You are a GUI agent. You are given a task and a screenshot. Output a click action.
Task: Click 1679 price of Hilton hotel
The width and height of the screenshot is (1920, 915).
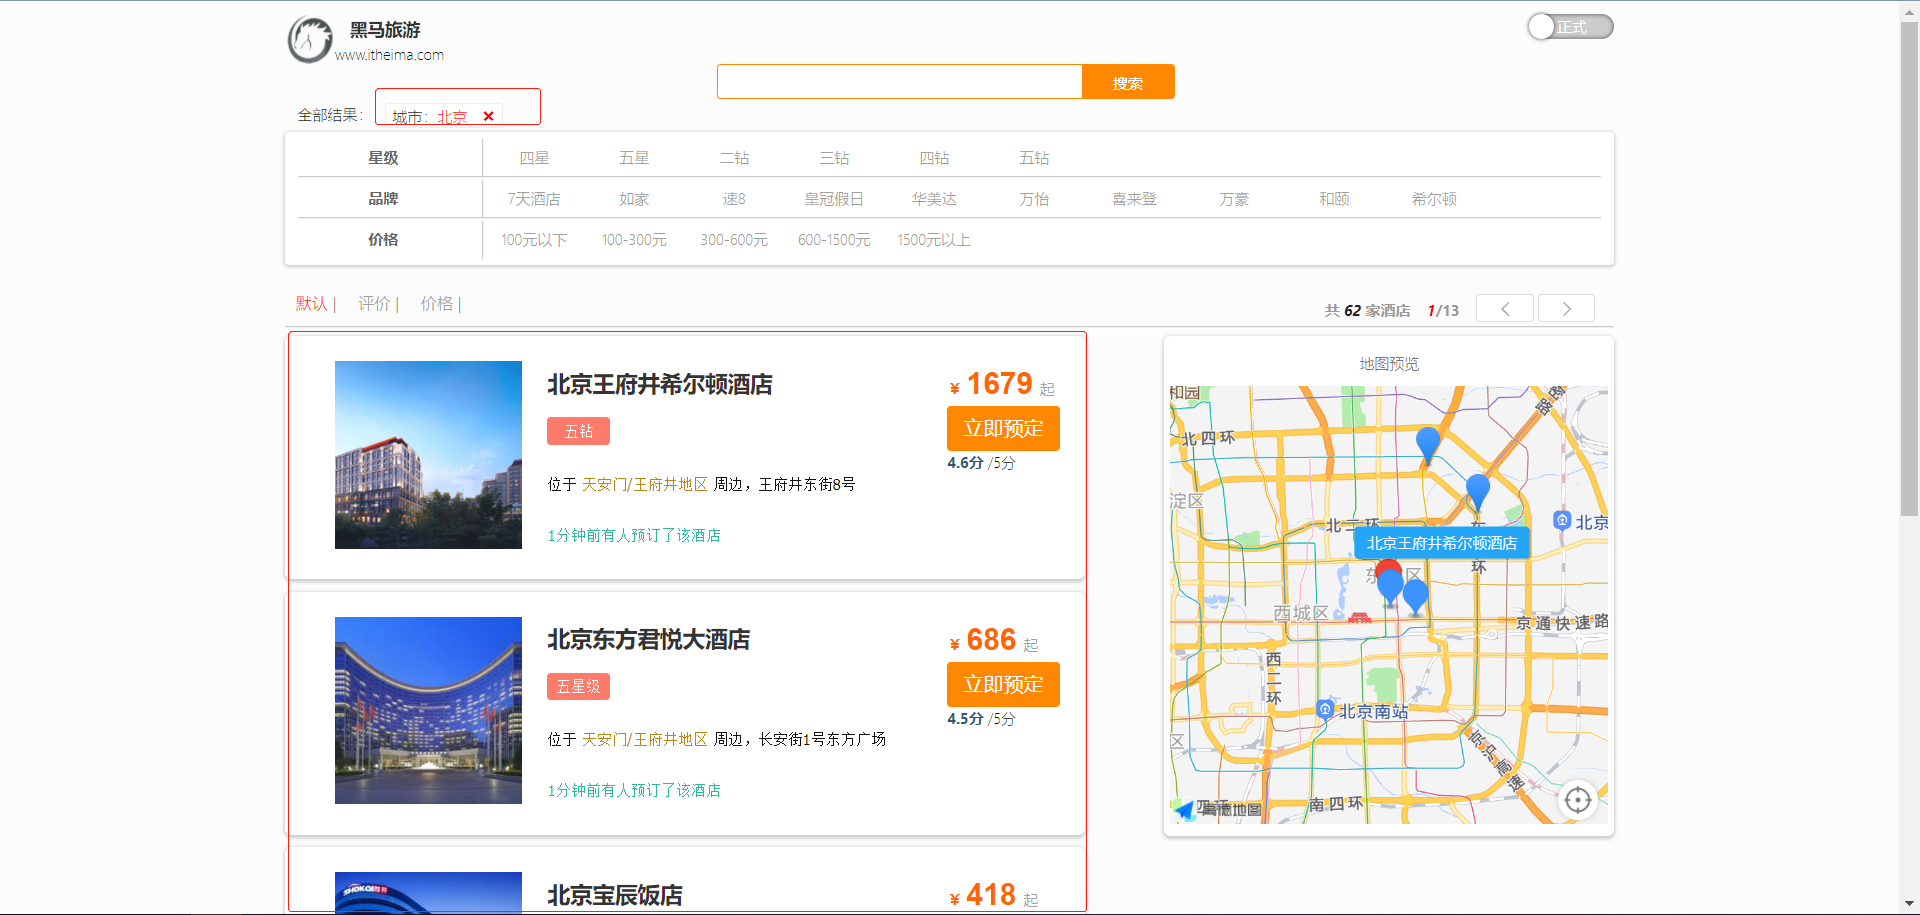(x=999, y=383)
